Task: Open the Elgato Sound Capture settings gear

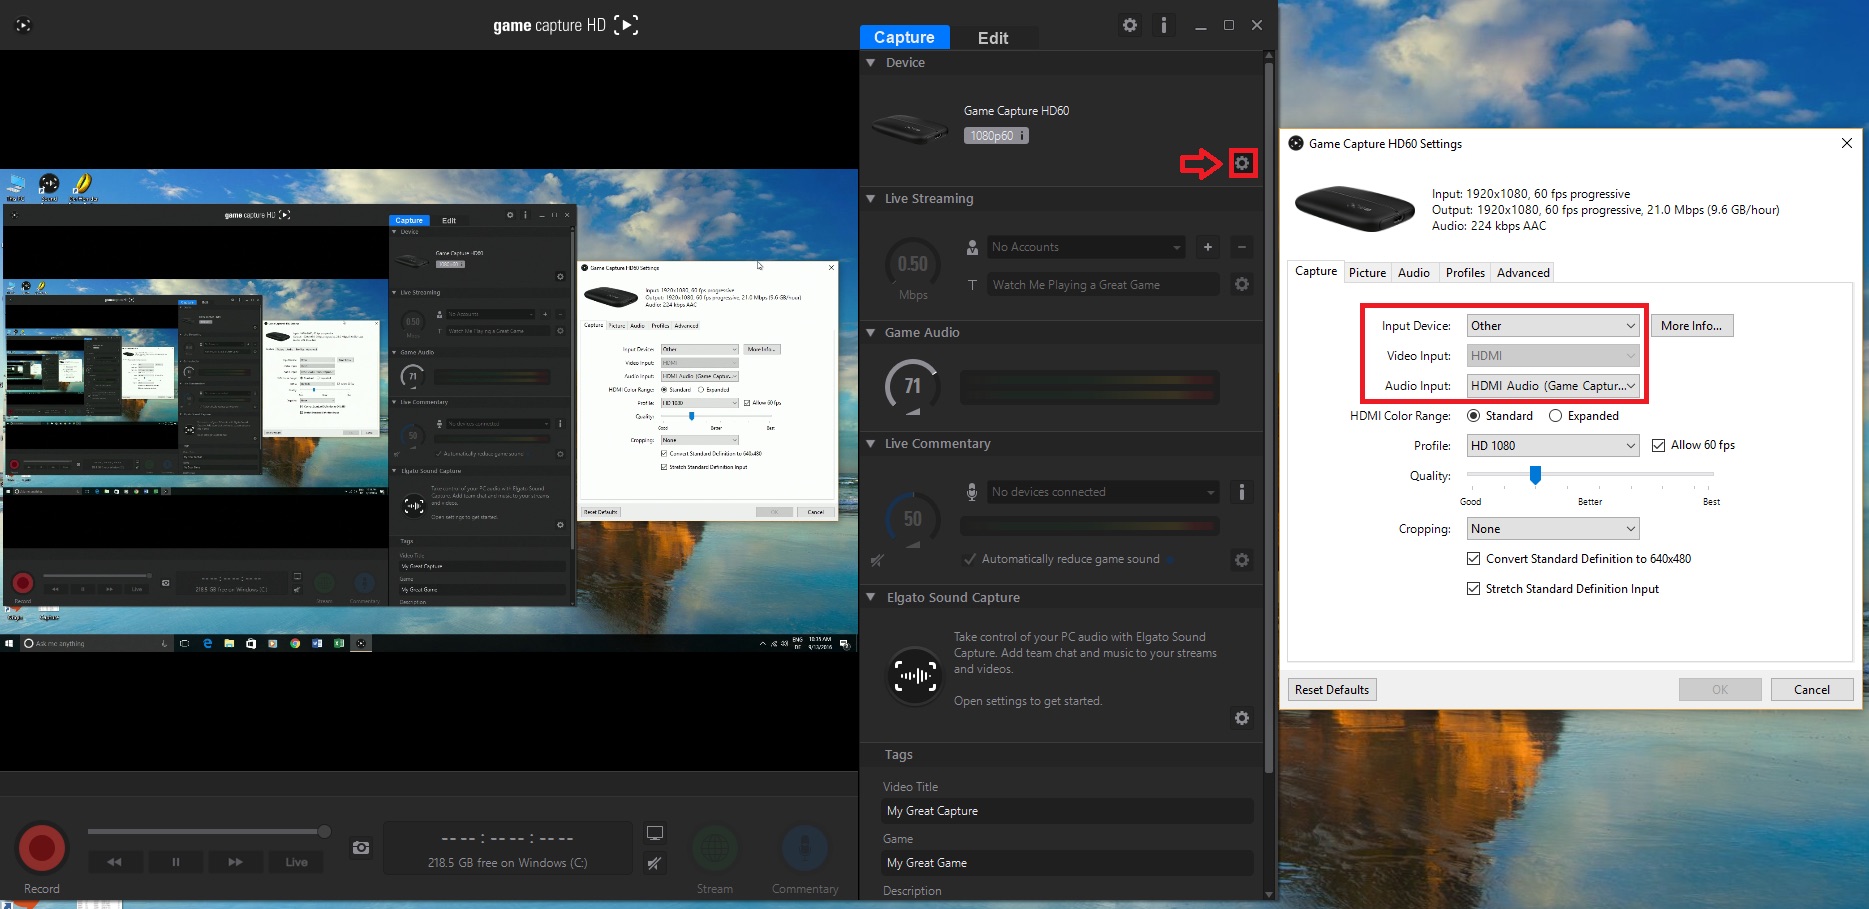Action: pyautogui.click(x=1241, y=718)
